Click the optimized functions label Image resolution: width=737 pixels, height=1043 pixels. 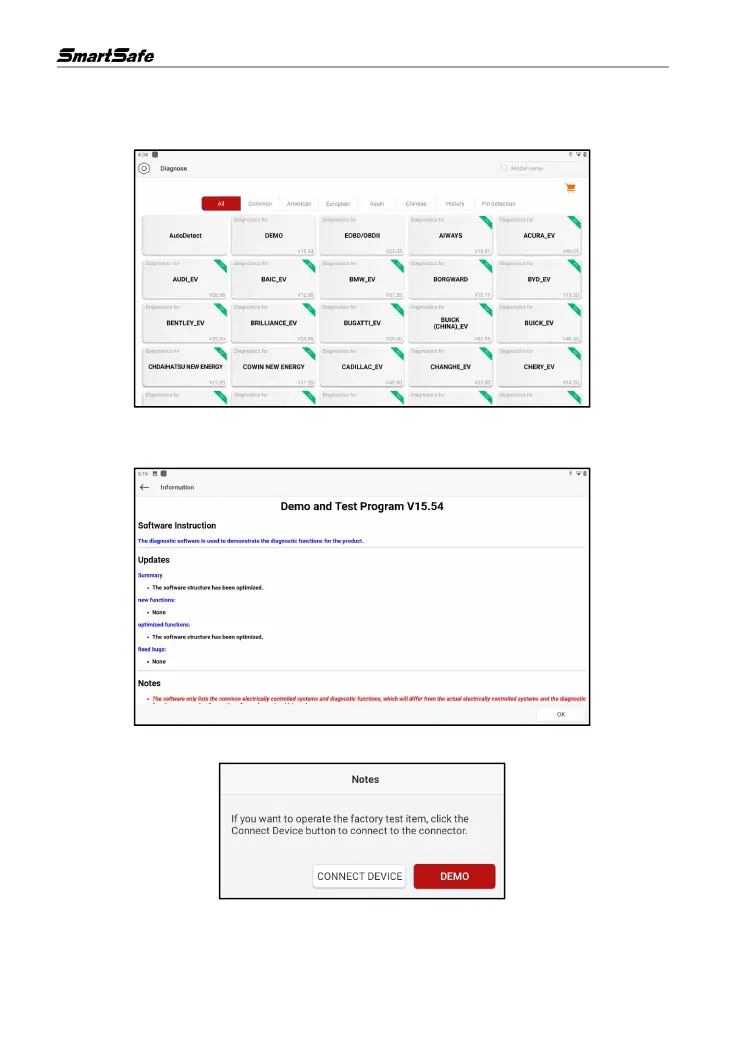click(x=164, y=625)
